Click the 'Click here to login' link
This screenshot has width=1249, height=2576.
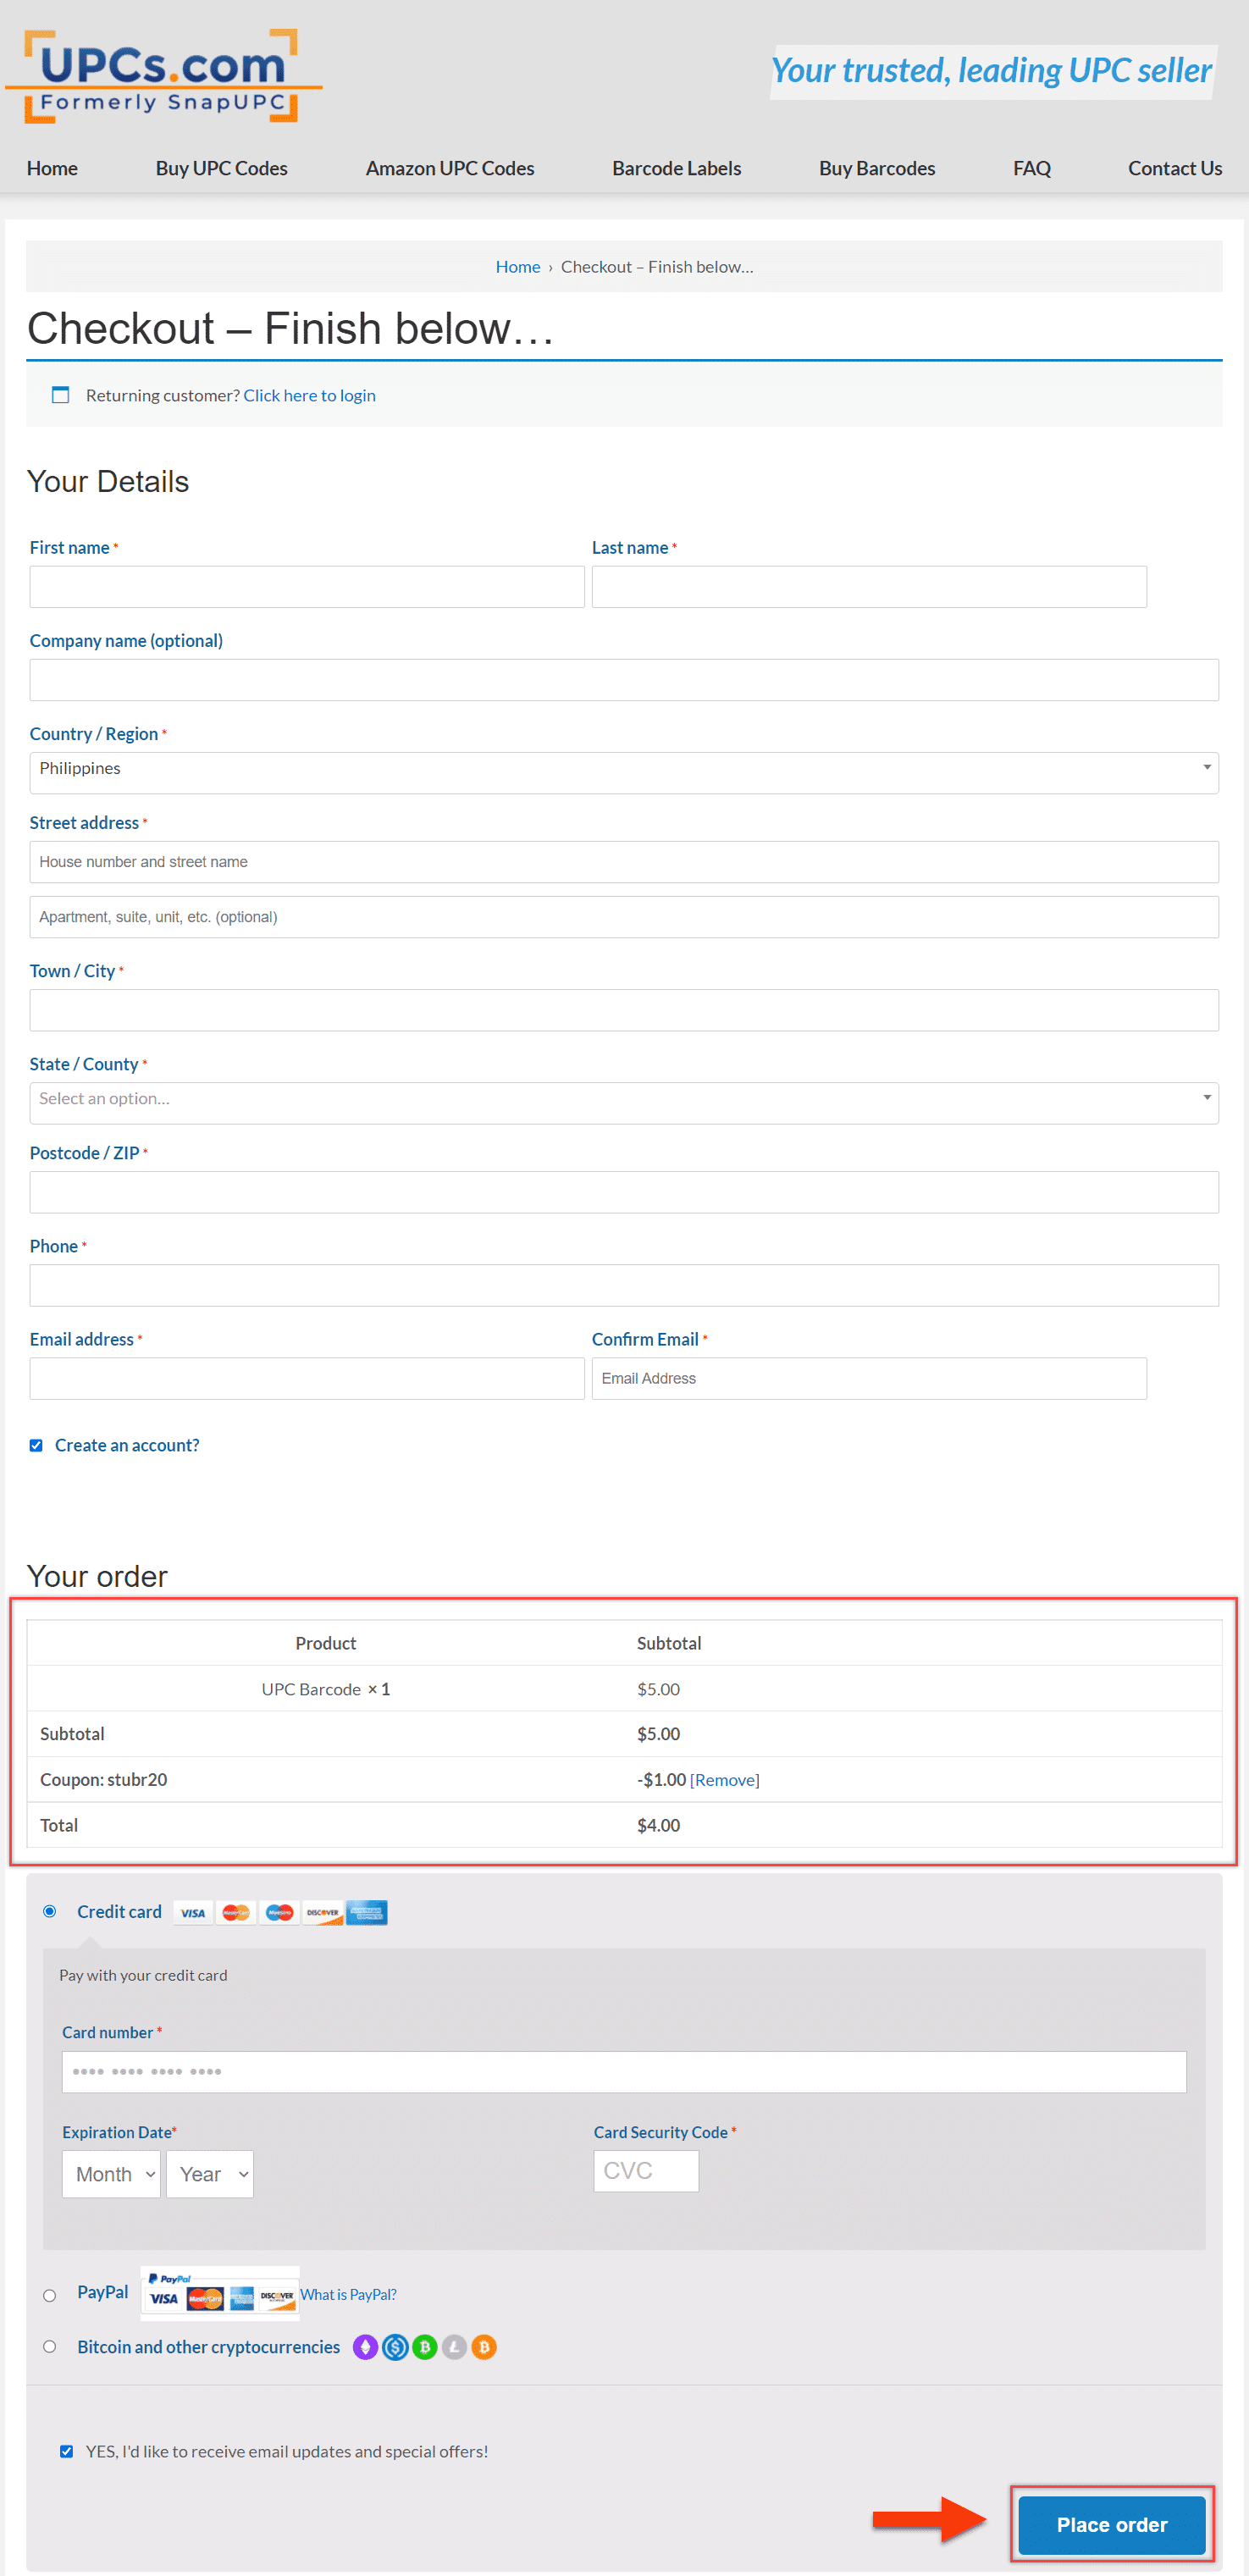point(309,395)
